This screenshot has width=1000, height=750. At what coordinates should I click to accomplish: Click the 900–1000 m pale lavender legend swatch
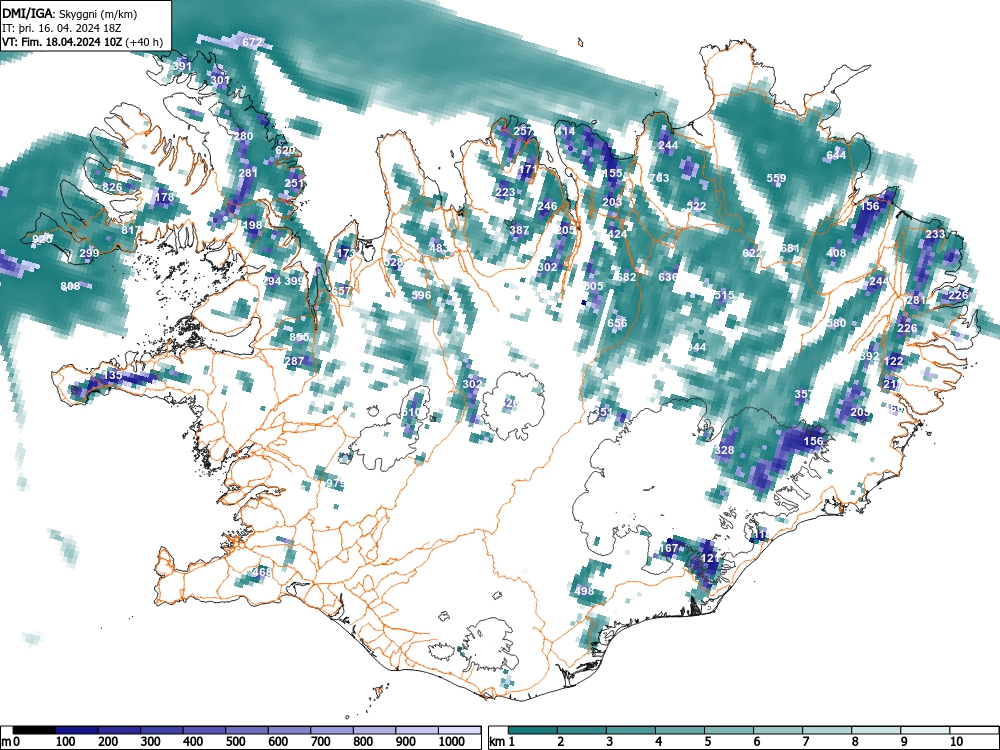pos(417,730)
